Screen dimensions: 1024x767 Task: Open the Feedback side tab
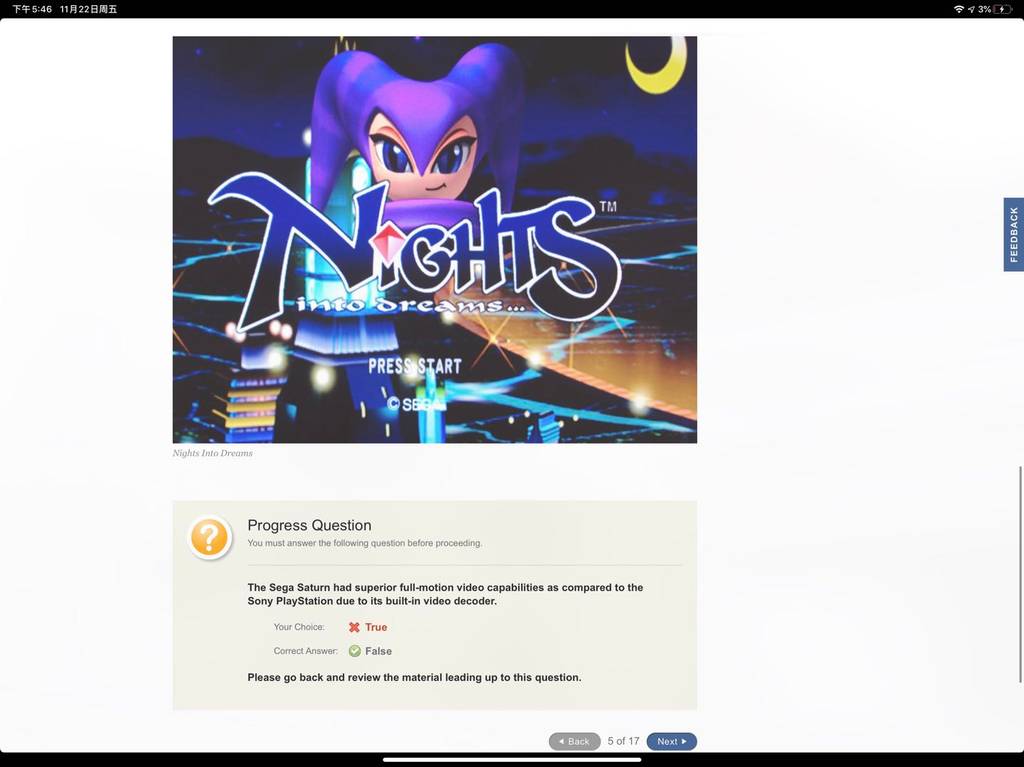click(x=1014, y=235)
